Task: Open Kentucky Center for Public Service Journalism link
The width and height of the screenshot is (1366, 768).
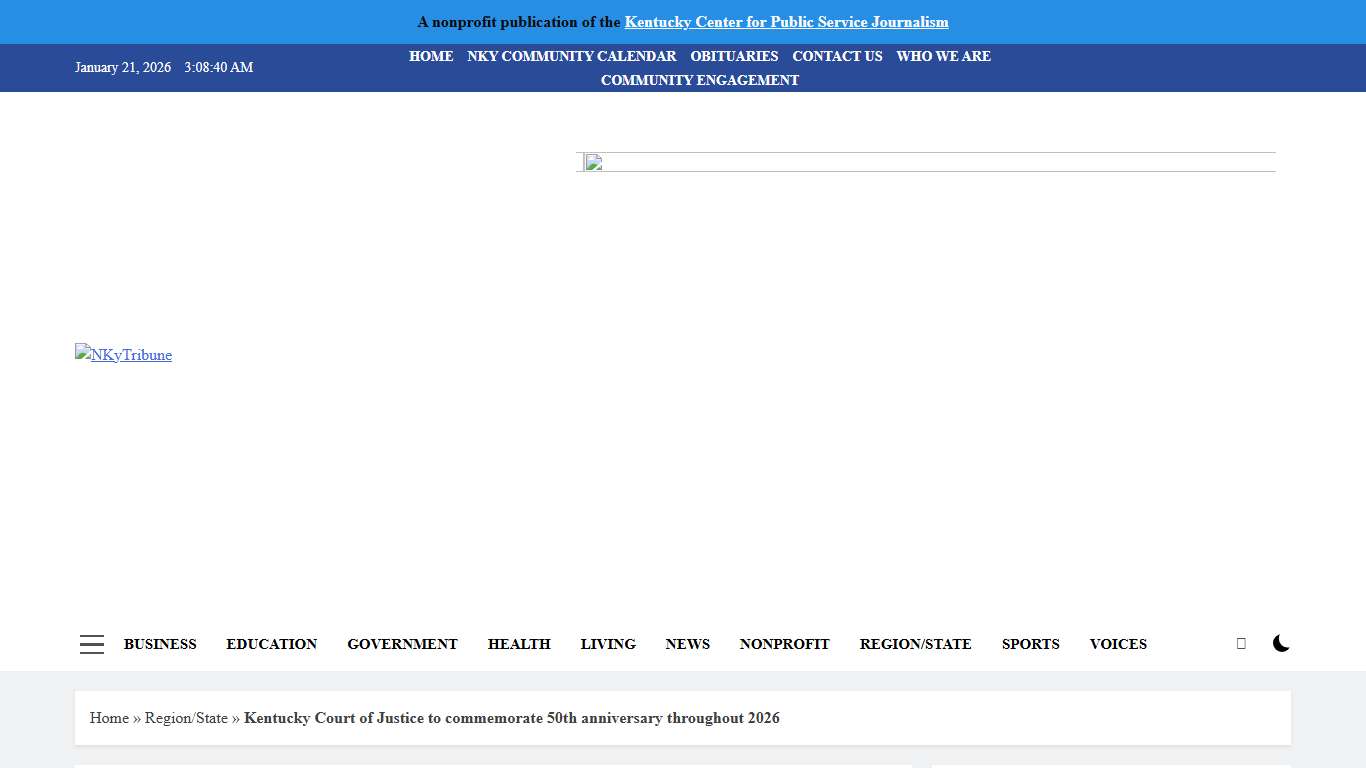Action: [786, 22]
